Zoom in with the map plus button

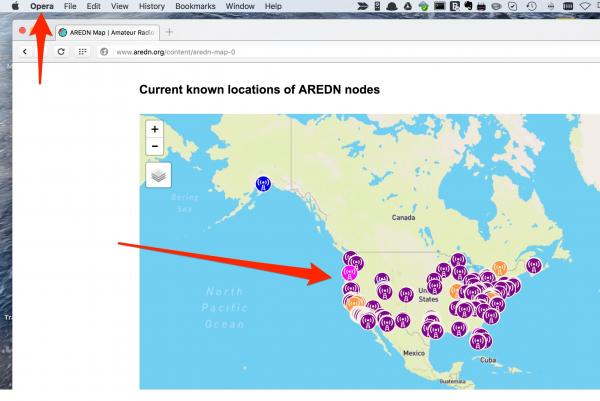point(155,129)
